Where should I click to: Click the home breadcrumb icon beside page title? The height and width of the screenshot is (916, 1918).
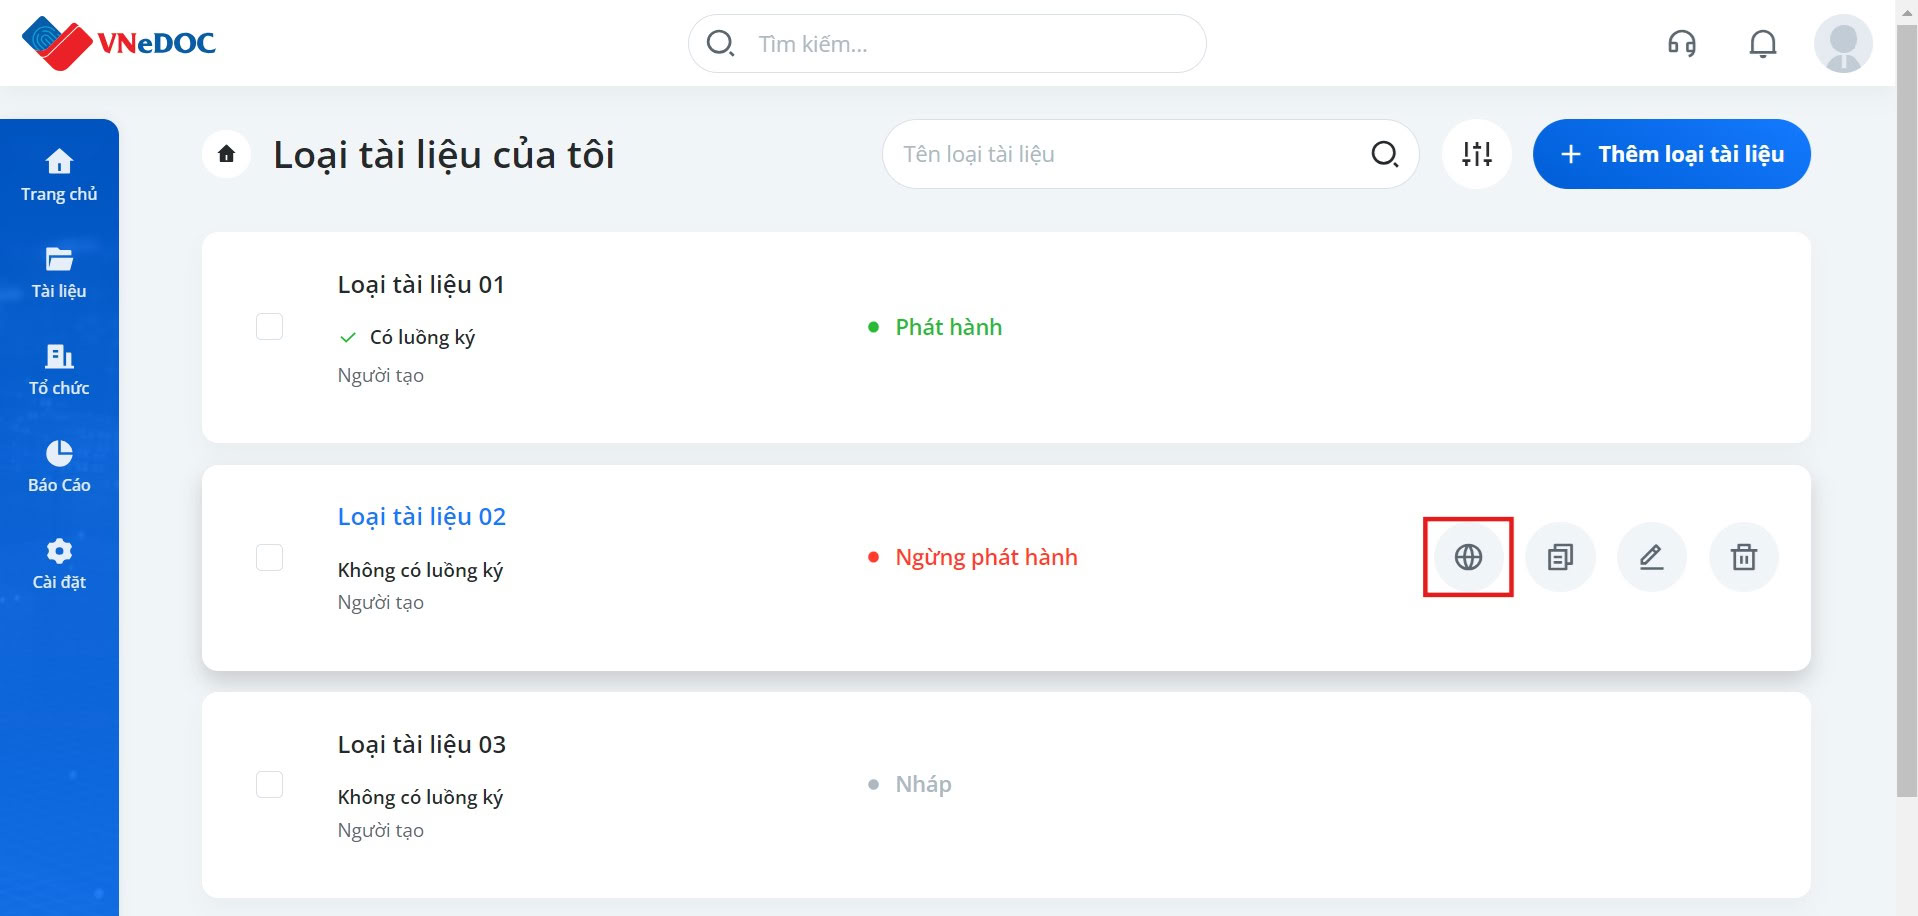point(227,154)
